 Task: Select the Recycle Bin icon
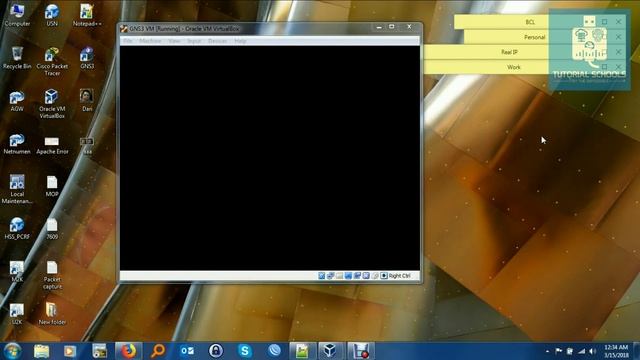pos(17,58)
